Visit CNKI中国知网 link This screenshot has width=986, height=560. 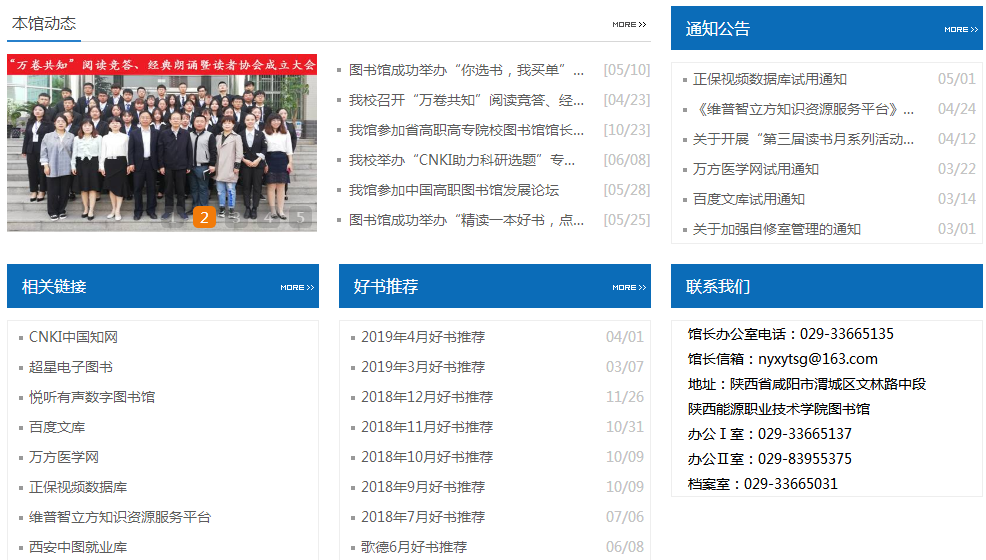74,337
